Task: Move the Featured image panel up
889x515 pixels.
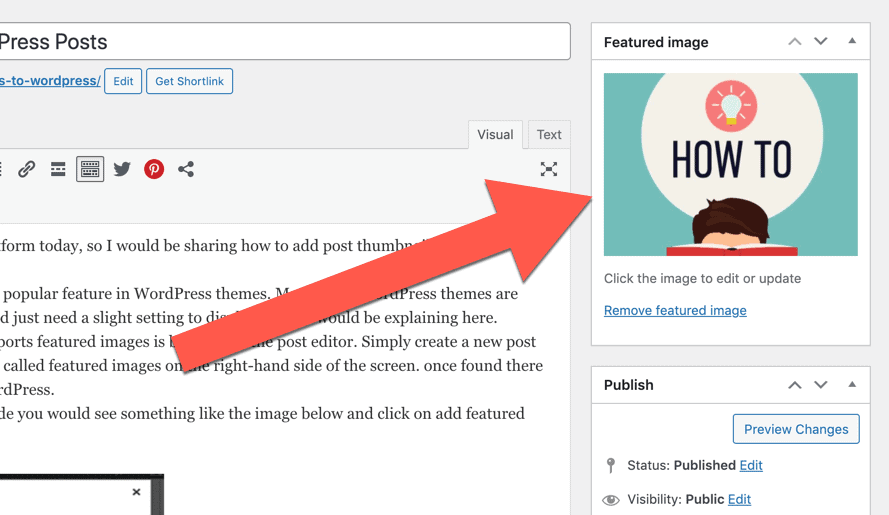Action: click(x=795, y=41)
